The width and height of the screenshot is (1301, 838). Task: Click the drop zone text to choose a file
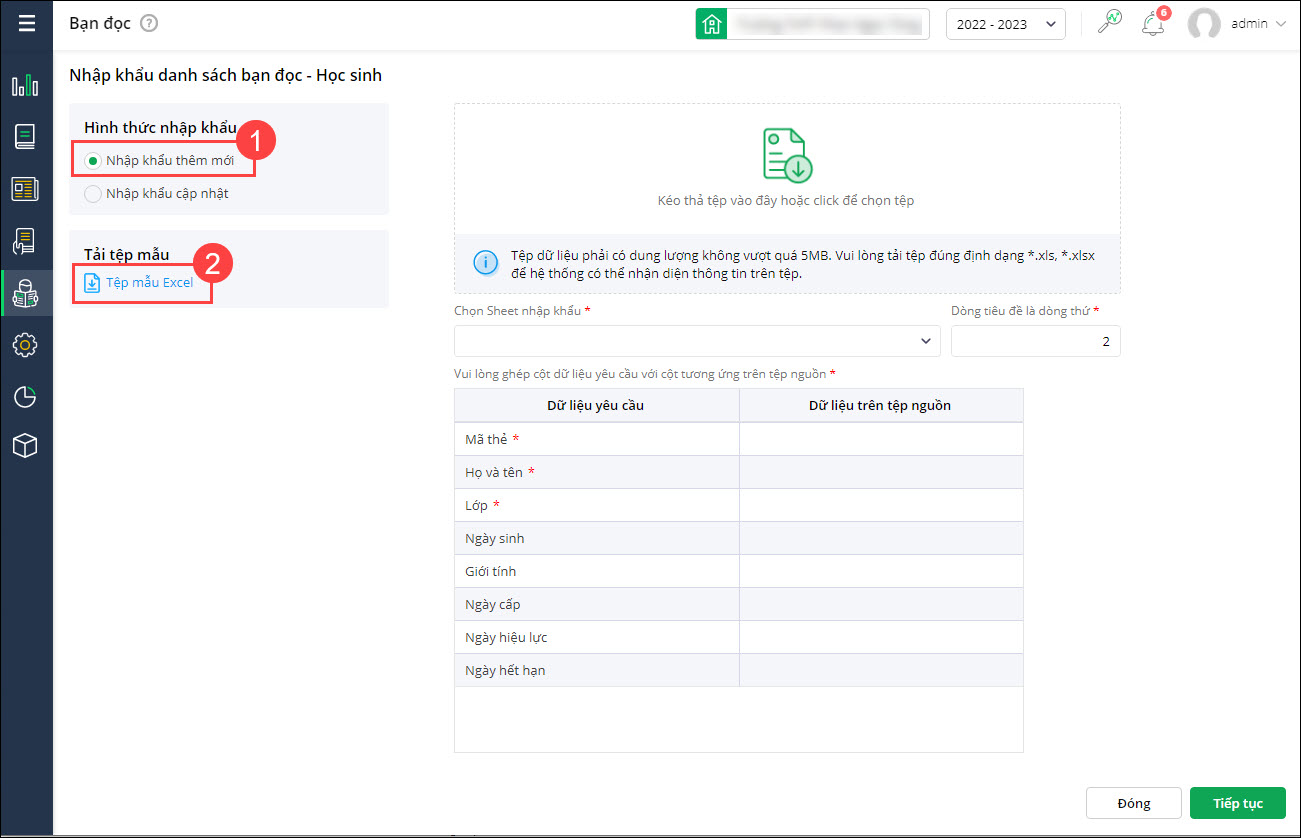786,200
